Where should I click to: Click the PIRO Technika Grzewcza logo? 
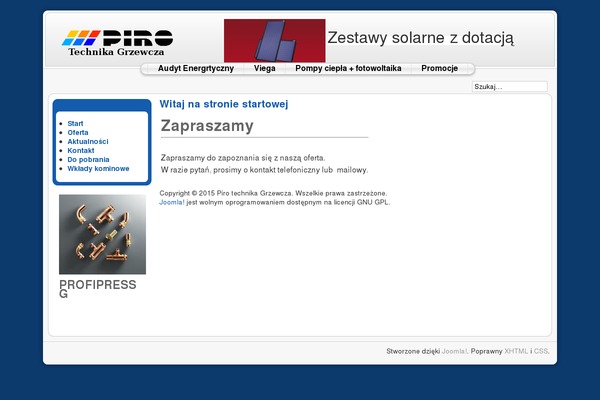pyautogui.click(x=117, y=43)
